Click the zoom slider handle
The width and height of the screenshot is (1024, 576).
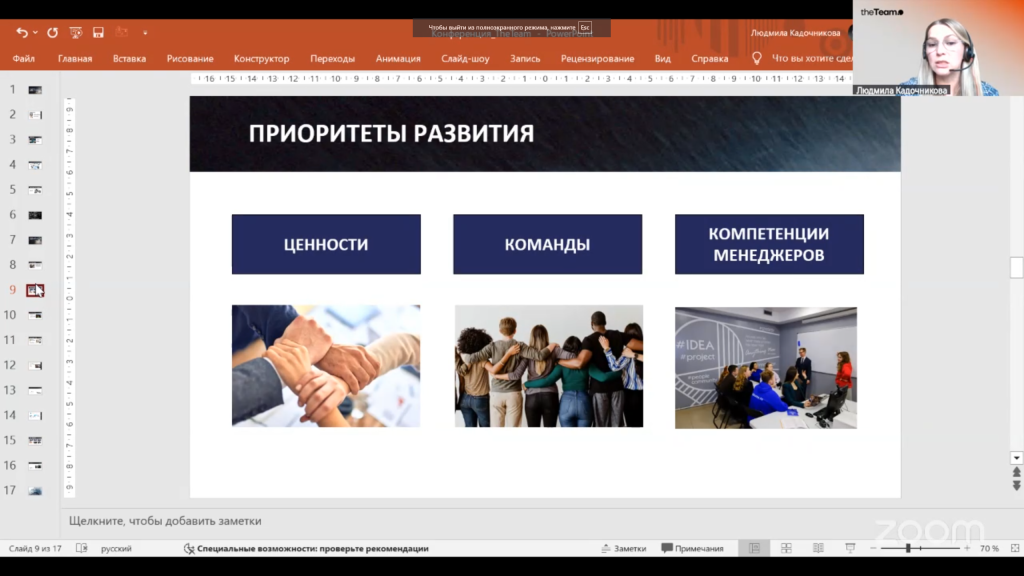click(x=908, y=549)
